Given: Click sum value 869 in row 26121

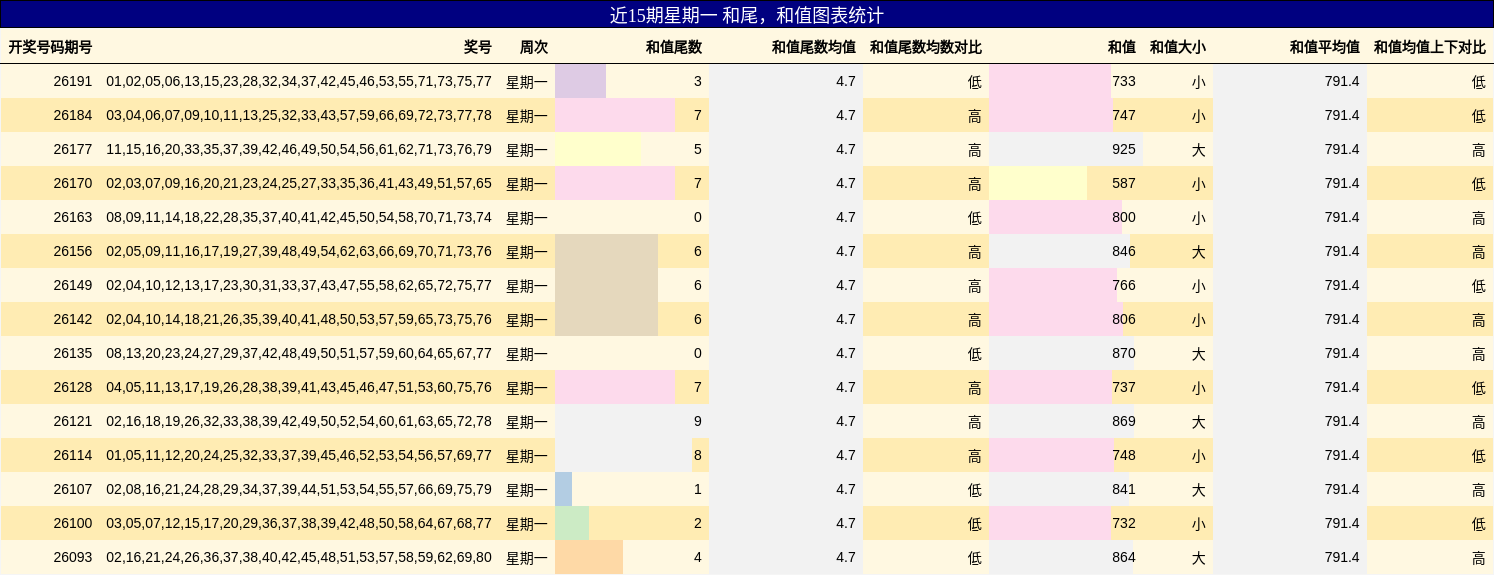Looking at the screenshot, I should point(1124,421).
